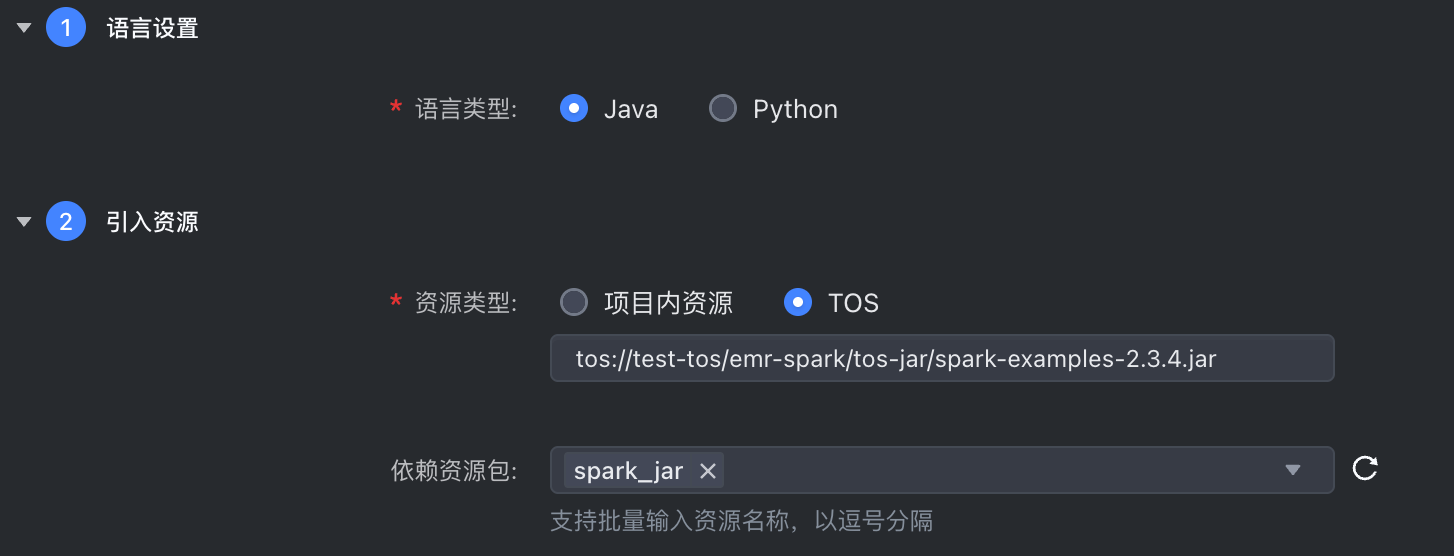The height and width of the screenshot is (556, 1454).
Task: Click the step 2 number badge
Action: click(66, 222)
